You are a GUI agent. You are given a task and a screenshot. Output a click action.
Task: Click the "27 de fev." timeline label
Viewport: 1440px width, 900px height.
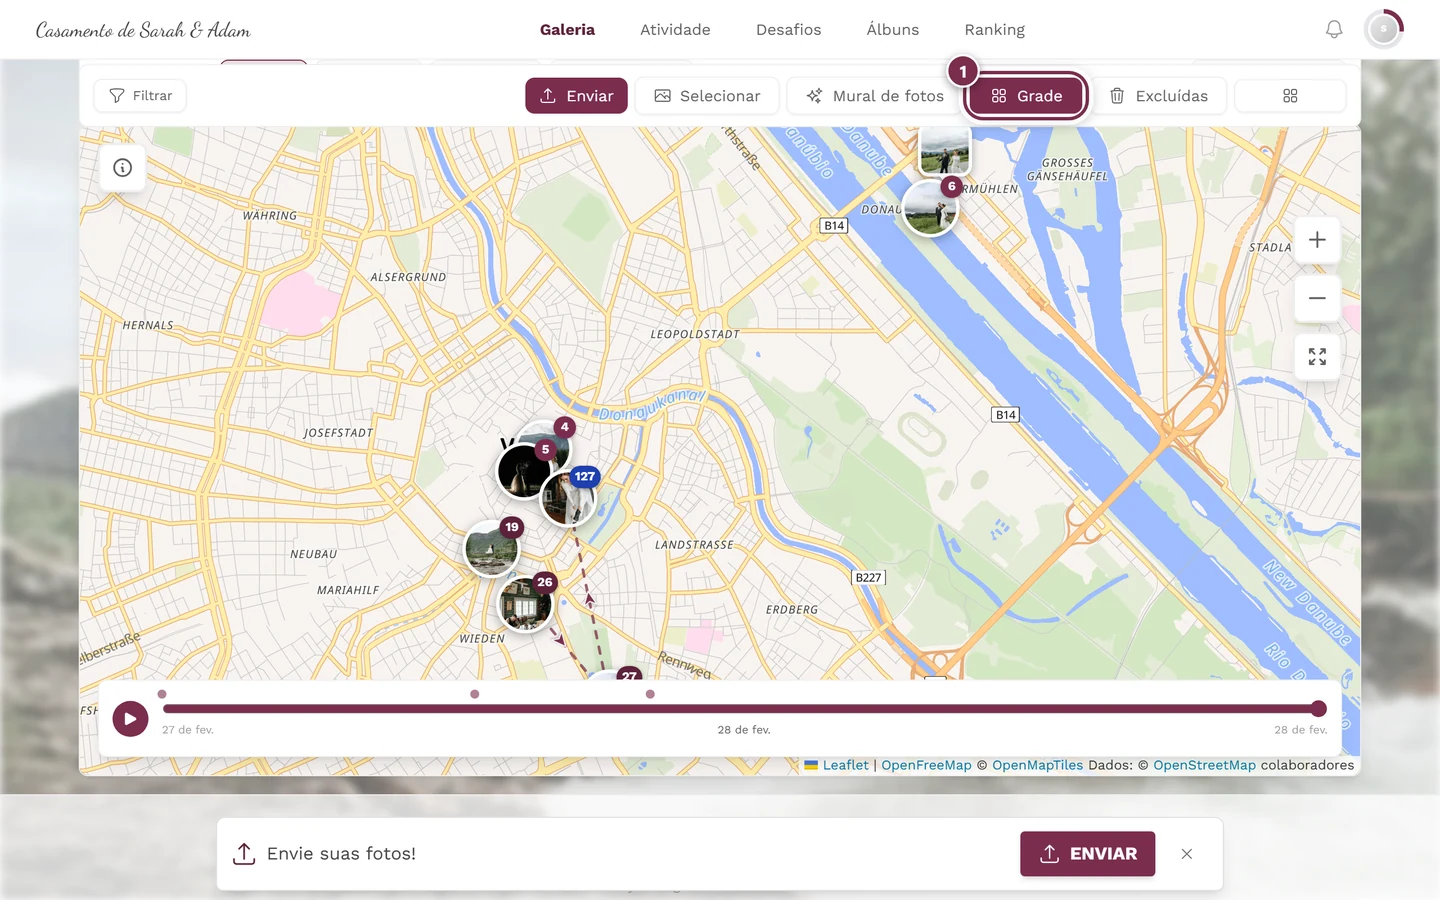[x=188, y=730]
